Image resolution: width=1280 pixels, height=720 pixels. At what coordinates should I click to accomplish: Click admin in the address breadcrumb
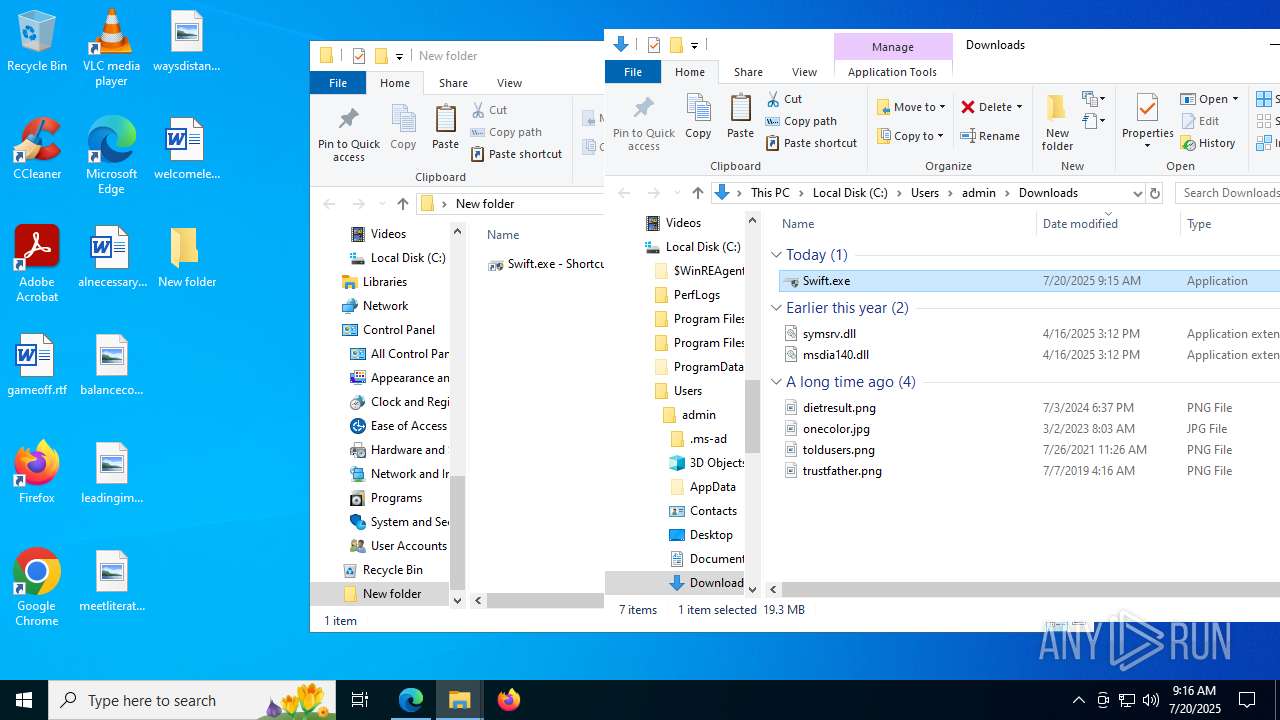pos(979,193)
